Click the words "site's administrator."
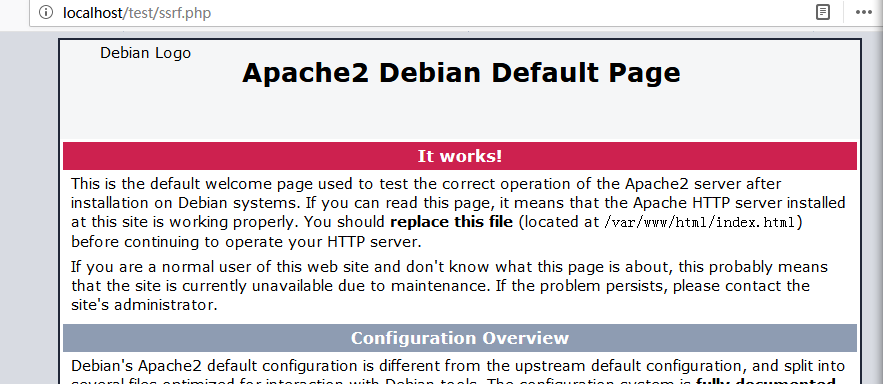The width and height of the screenshot is (883, 384). 144,305
